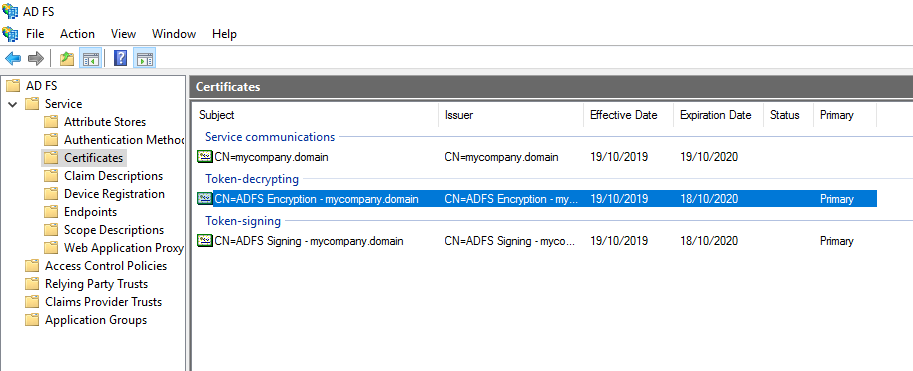Select the CN=ADFS Encryption certificate row
The width and height of the screenshot is (913, 371).
[536, 199]
